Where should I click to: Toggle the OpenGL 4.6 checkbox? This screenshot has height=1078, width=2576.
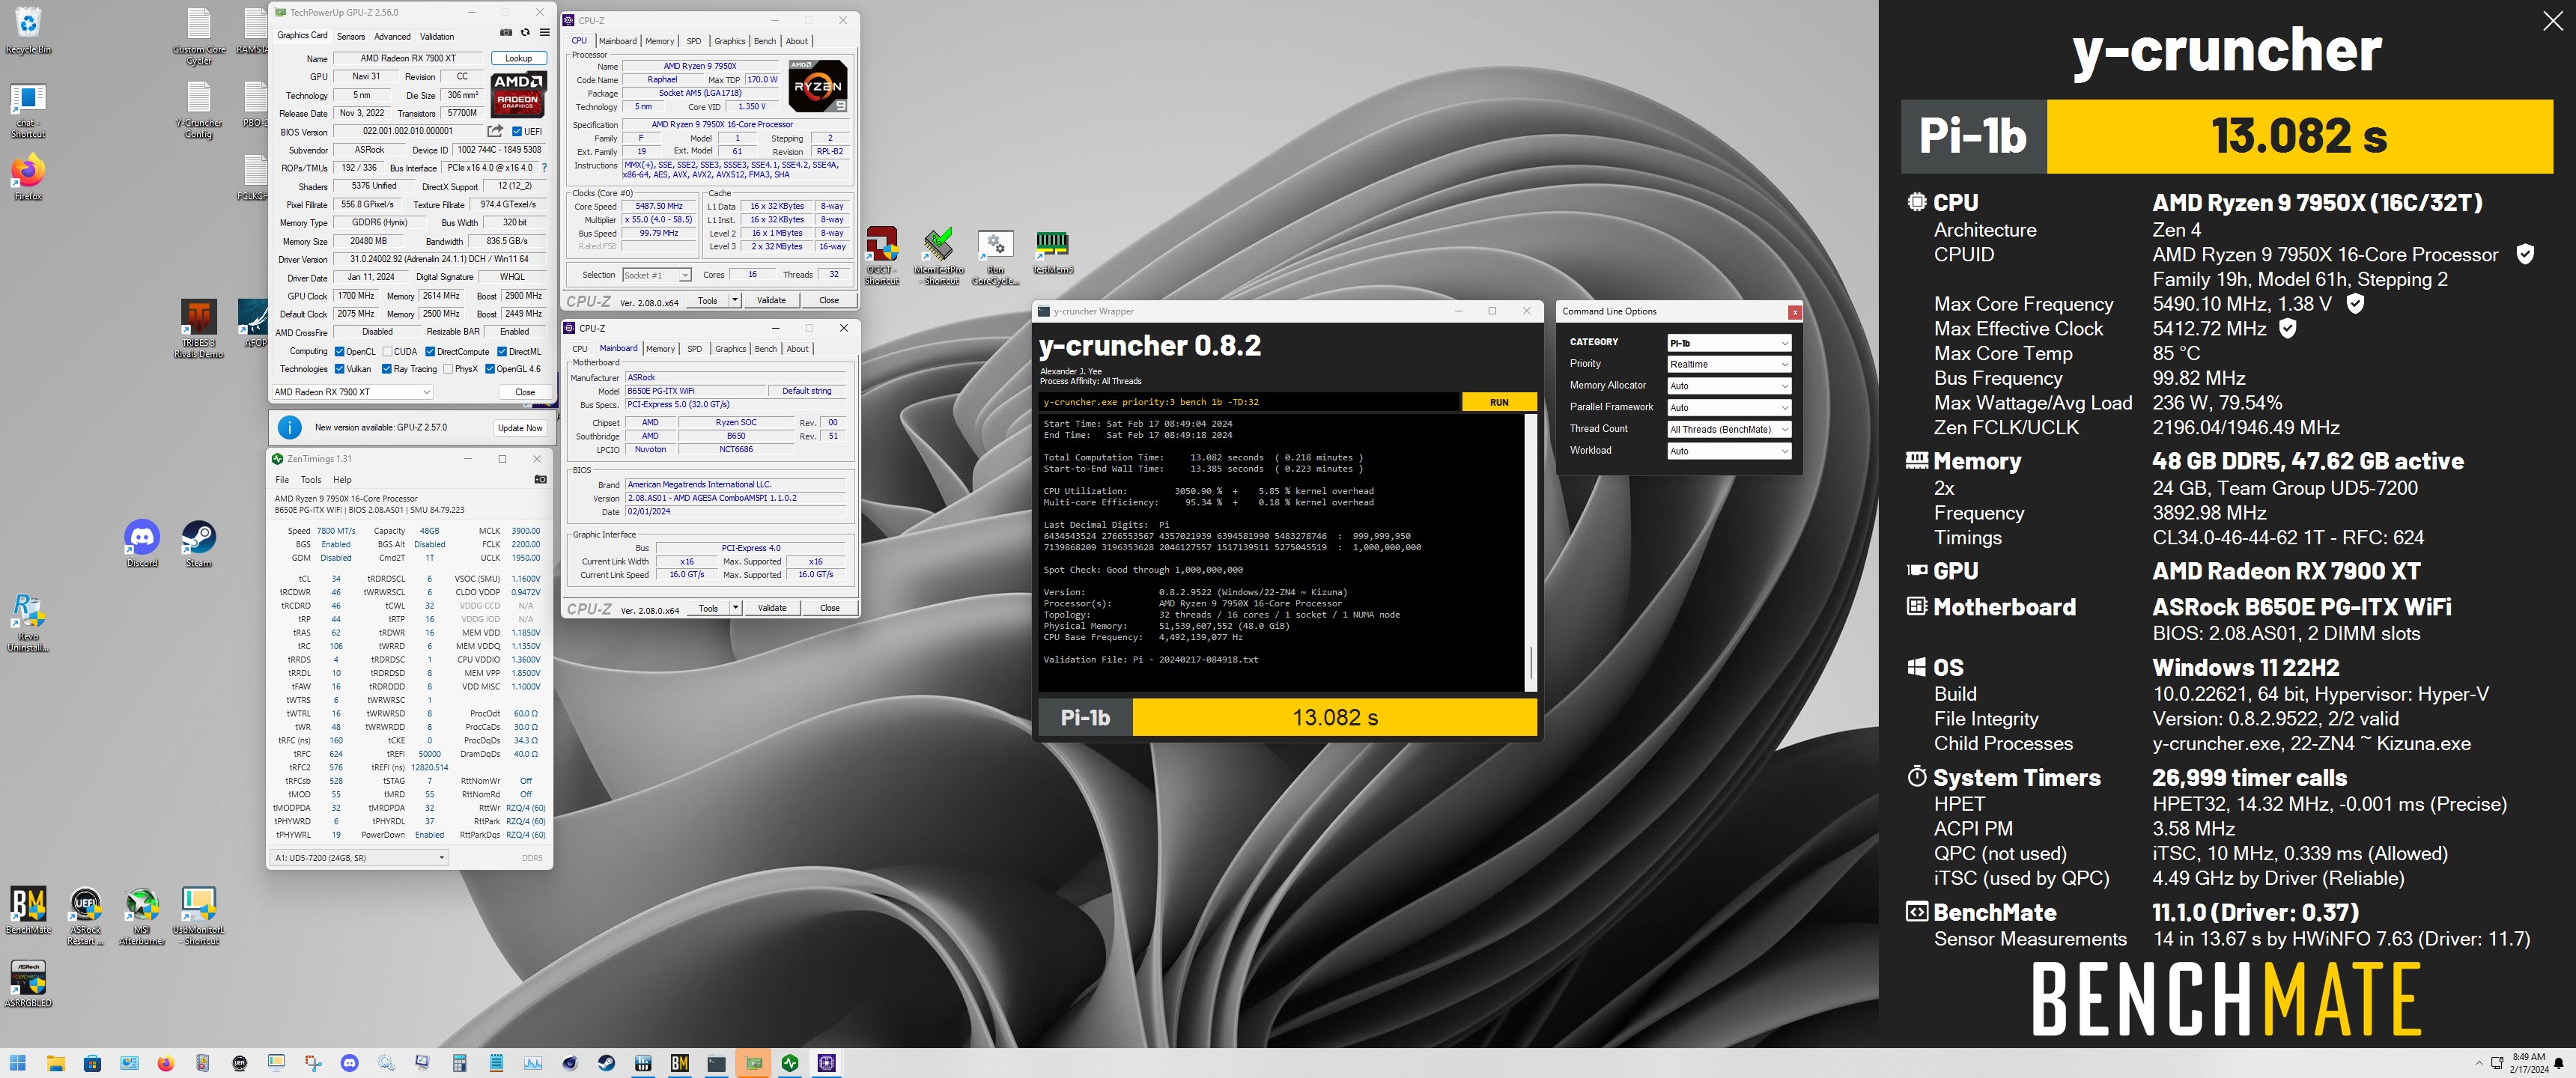click(x=490, y=369)
